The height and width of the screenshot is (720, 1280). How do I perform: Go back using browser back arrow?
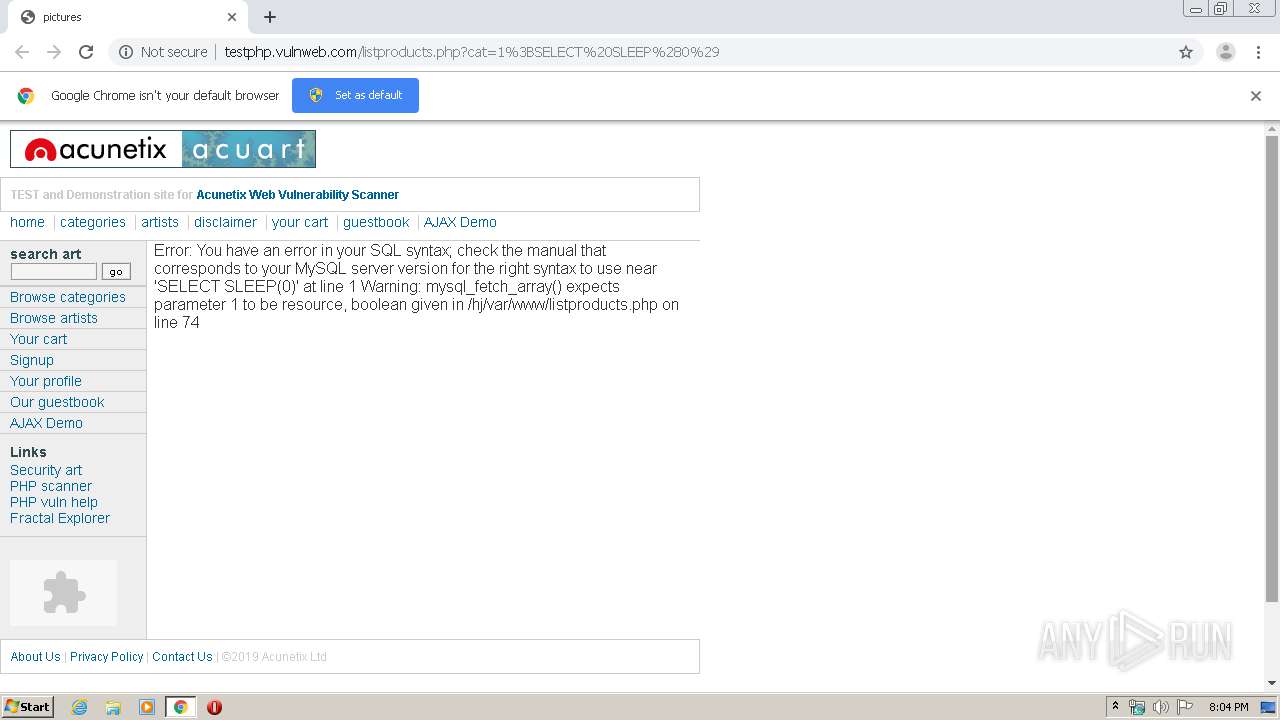coord(22,52)
